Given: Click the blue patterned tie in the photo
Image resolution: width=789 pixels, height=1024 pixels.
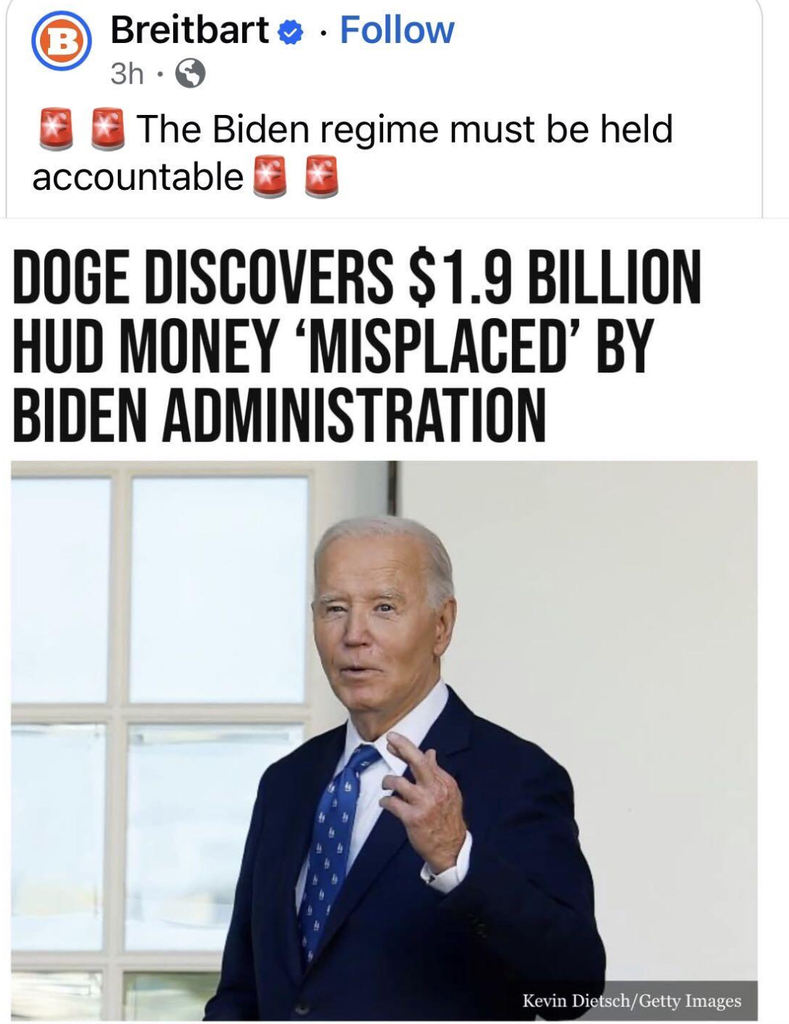Looking at the screenshot, I should pos(331,851).
